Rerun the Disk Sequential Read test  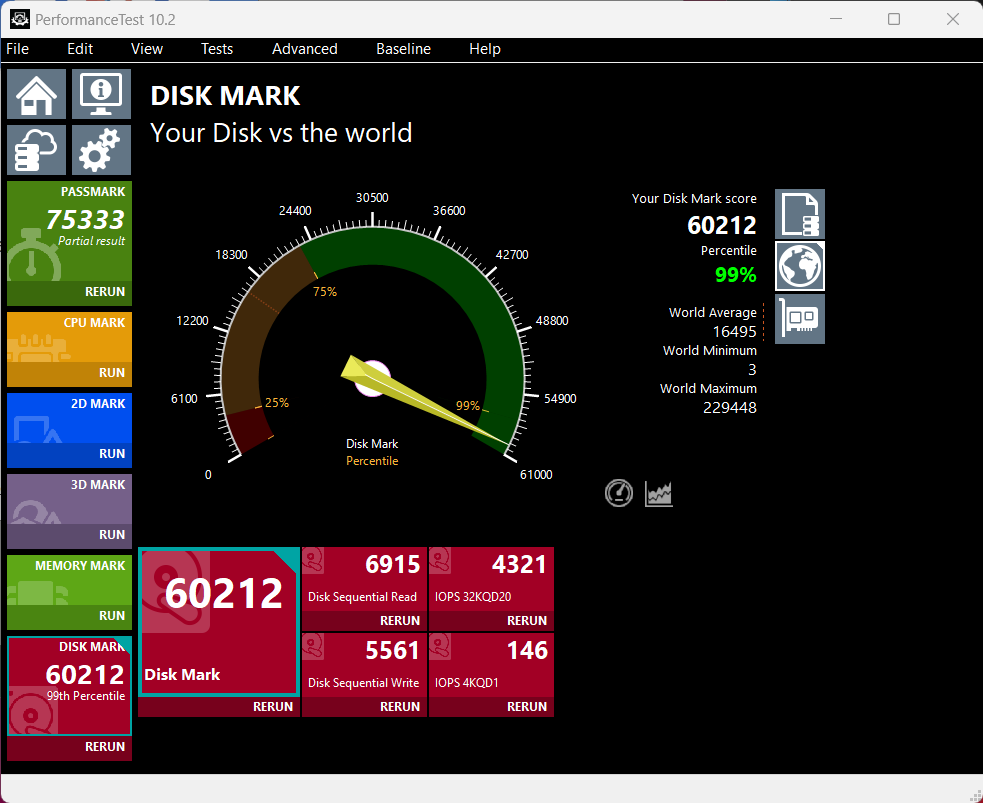[400, 621]
